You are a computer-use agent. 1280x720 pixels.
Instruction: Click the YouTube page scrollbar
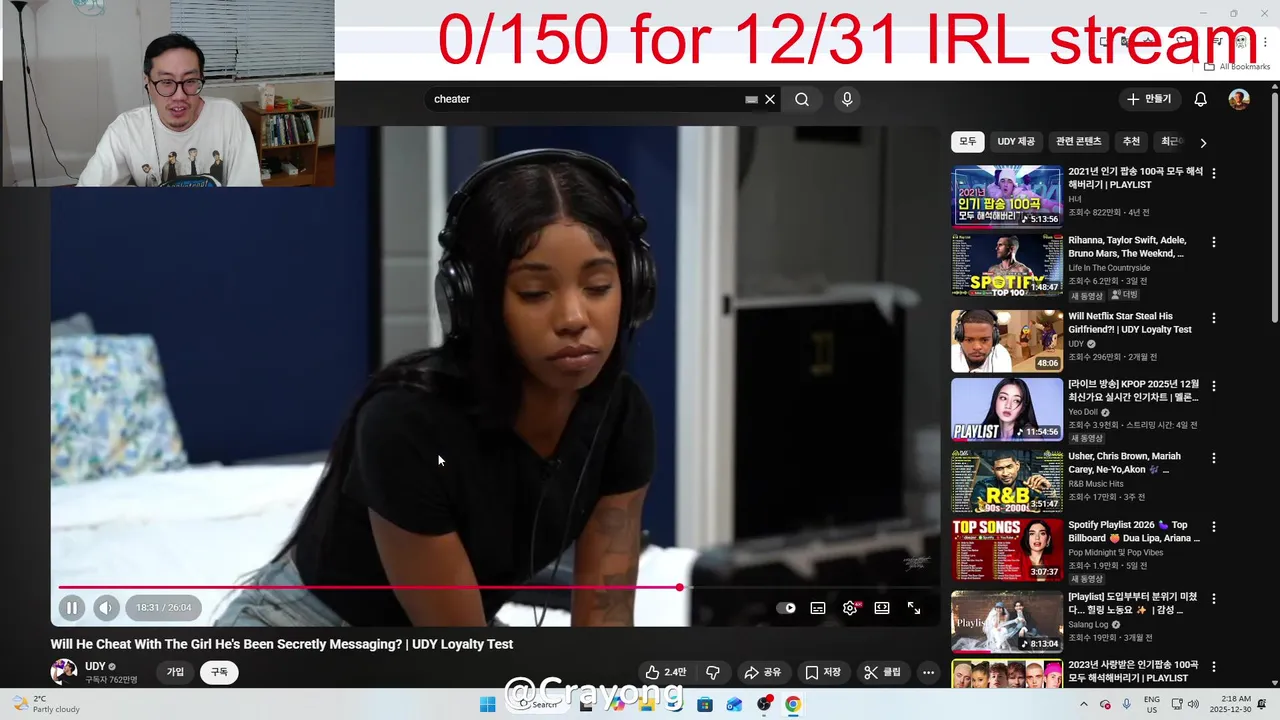1275,208
